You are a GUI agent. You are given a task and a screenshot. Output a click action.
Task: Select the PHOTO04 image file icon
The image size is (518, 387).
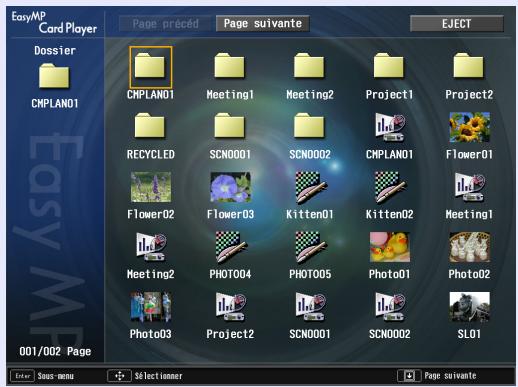pyautogui.click(x=231, y=247)
